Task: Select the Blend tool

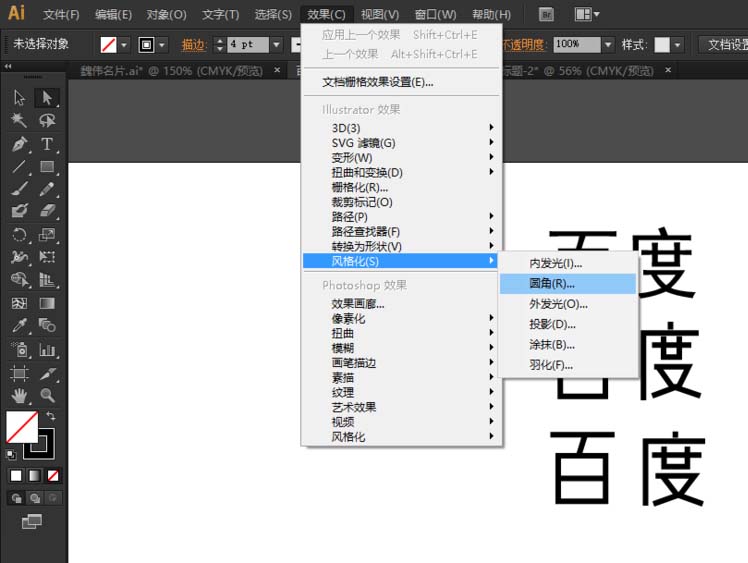Action: tap(47, 325)
